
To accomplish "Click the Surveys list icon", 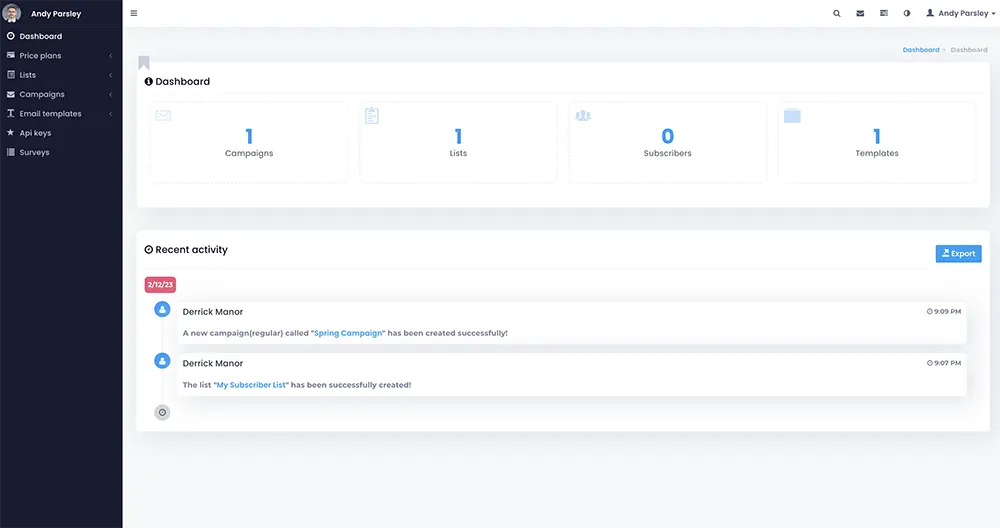I will click(x=10, y=152).
